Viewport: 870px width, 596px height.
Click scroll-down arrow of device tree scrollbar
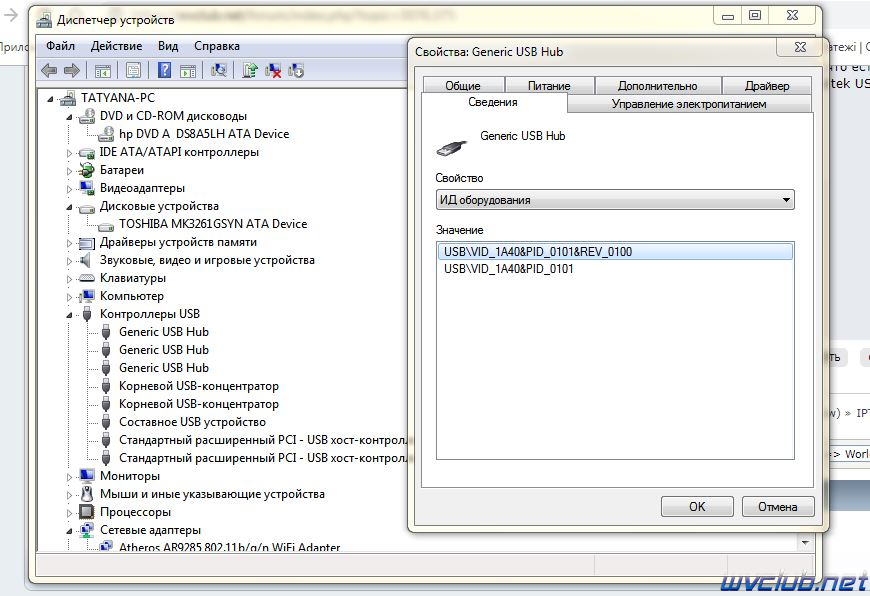pyautogui.click(x=805, y=543)
